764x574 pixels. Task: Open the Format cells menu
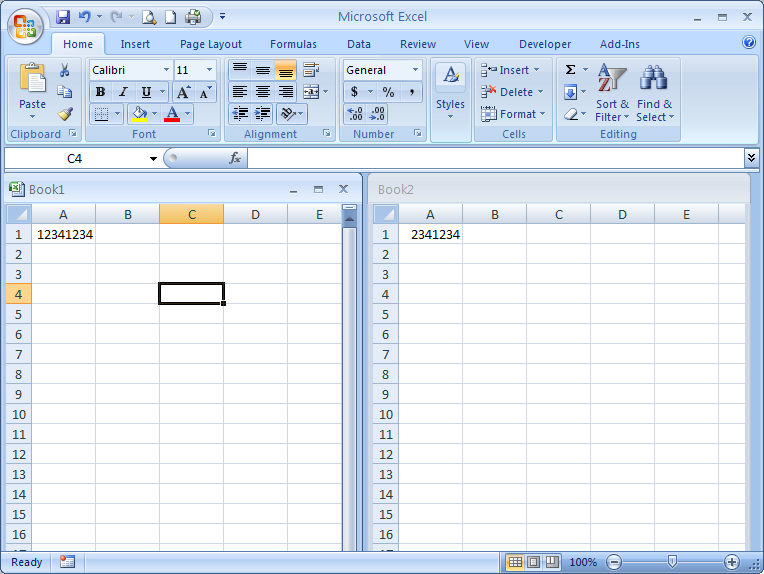click(513, 114)
